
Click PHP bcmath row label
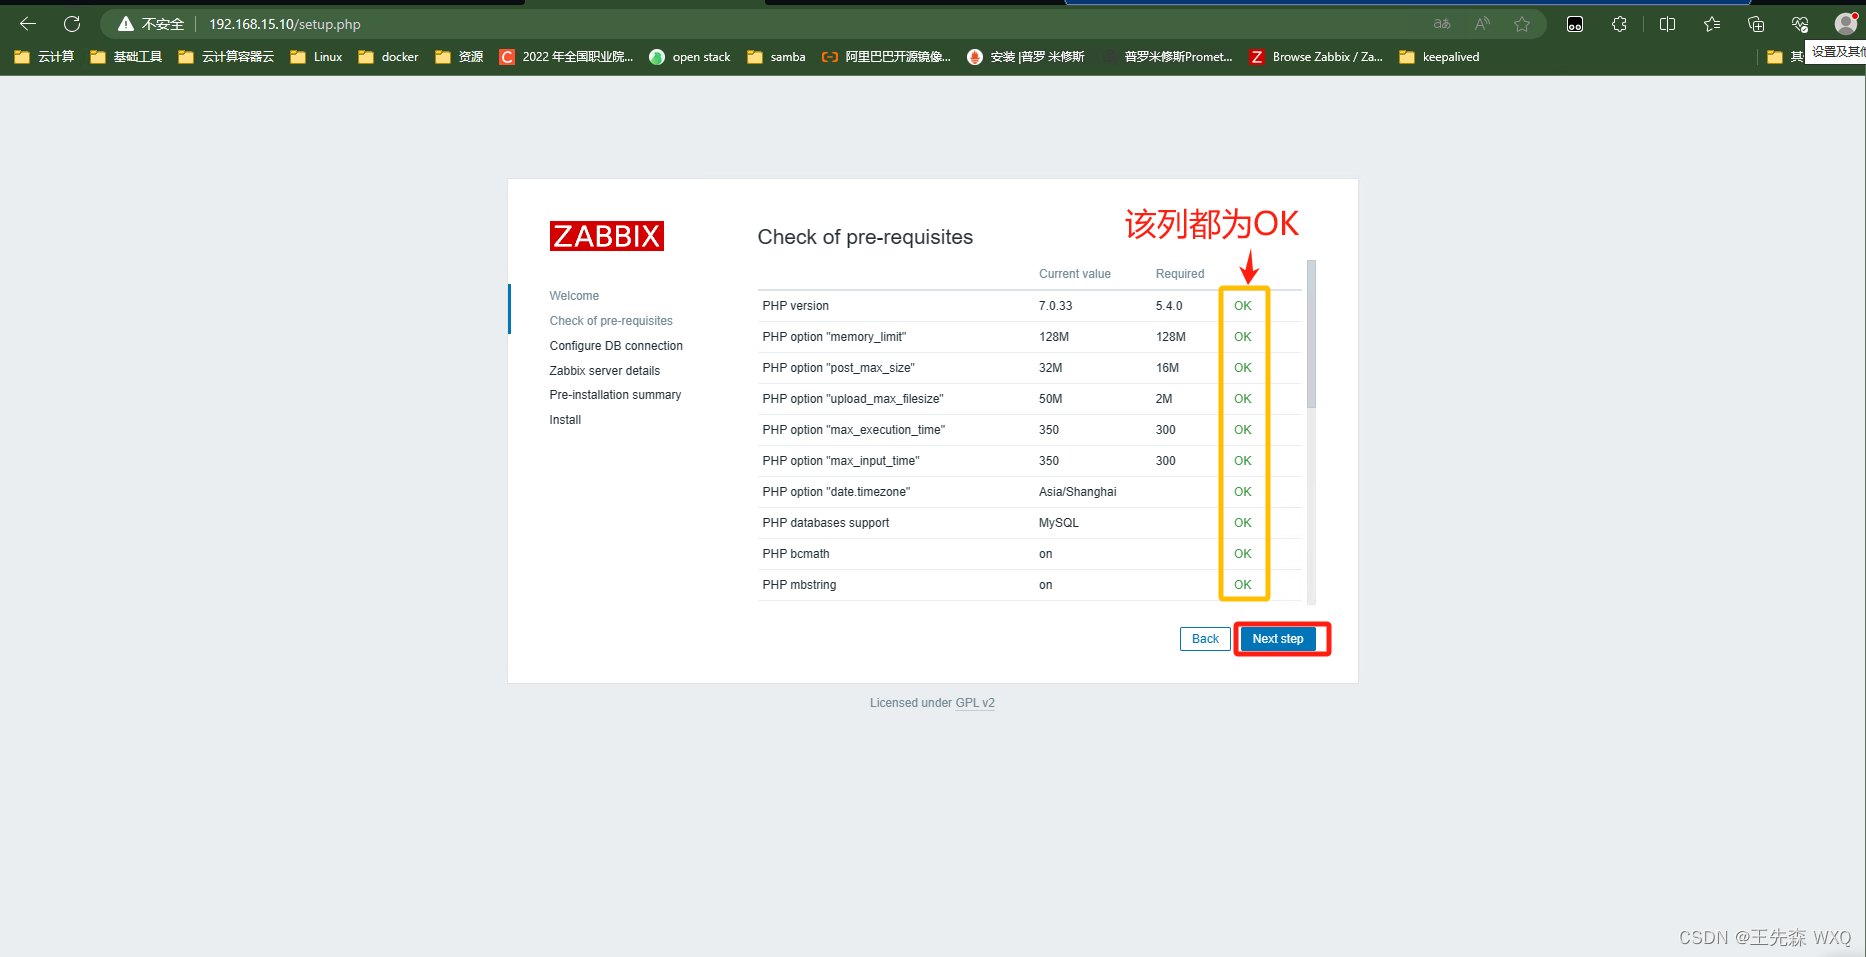click(796, 554)
